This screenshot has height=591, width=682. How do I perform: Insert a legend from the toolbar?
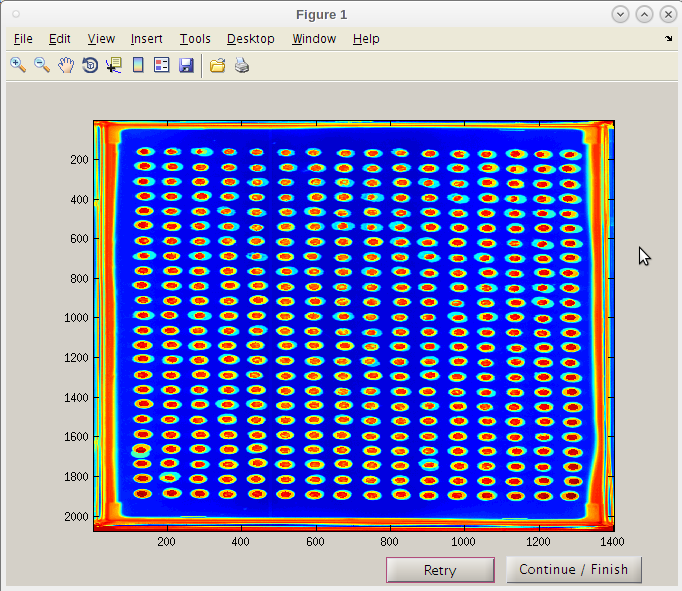(162, 65)
